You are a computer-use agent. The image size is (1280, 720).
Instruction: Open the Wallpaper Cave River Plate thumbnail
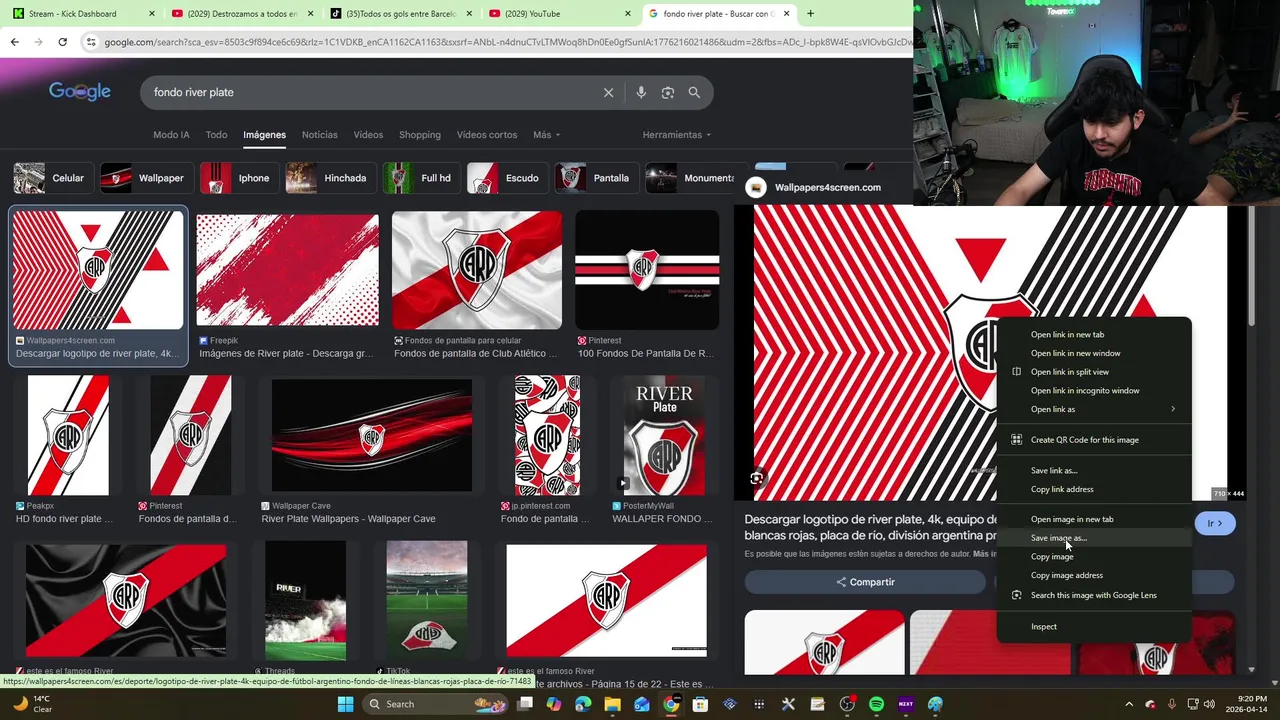[372, 436]
